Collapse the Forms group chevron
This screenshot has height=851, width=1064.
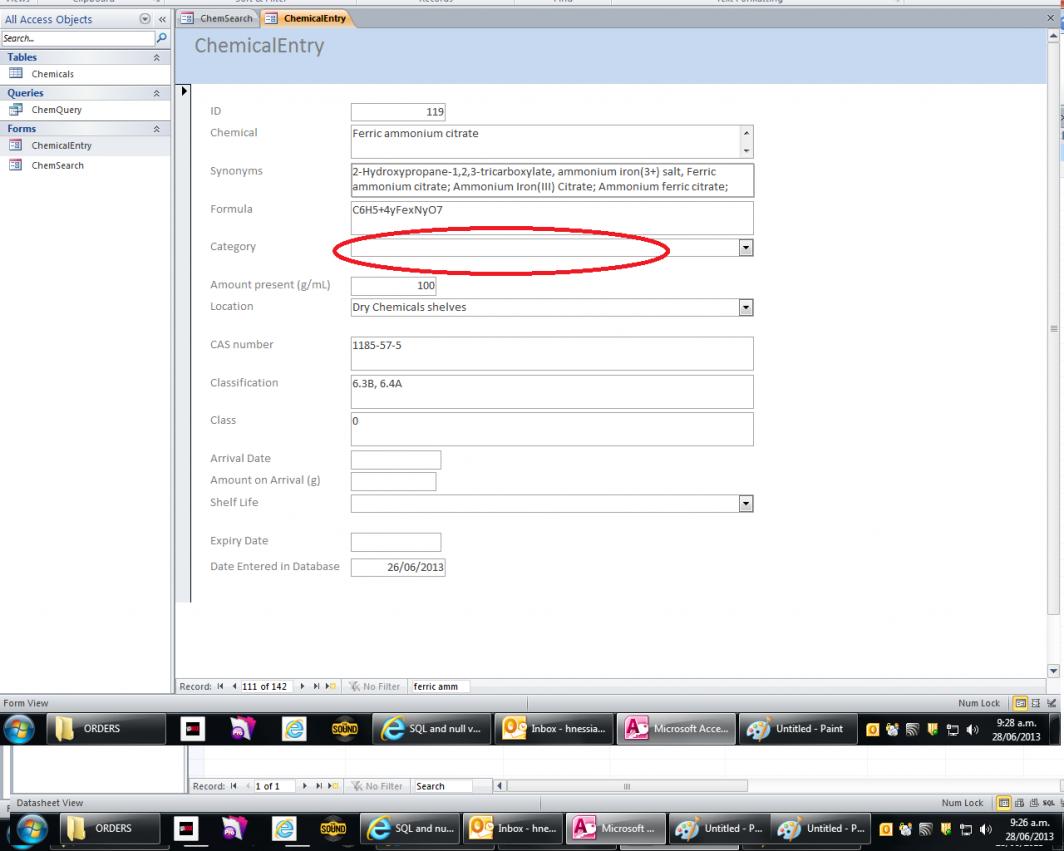(x=157, y=128)
